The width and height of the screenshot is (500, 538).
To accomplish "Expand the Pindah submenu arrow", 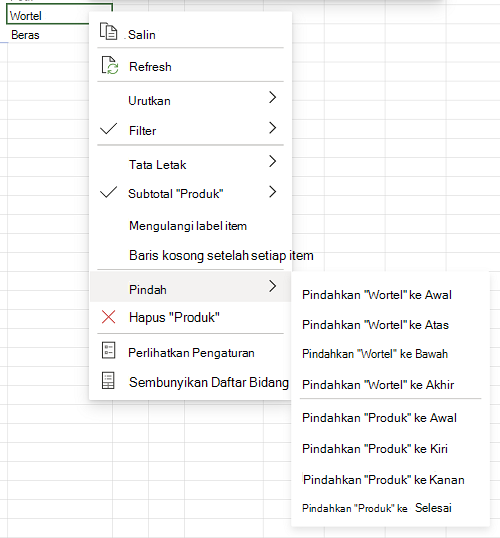I will click(x=272, y=286).
